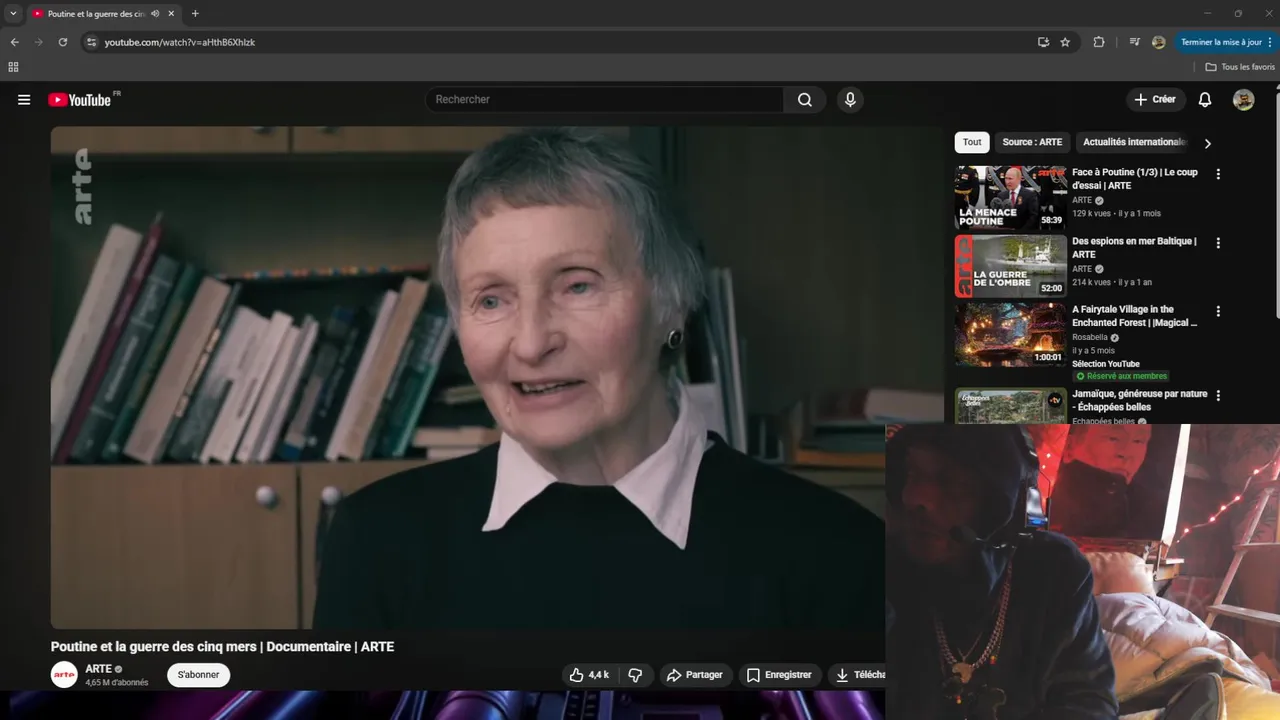Close the Poutine et la guerre tab
Viewport: 1280px width, 720px height.
(x=172, y=14)
